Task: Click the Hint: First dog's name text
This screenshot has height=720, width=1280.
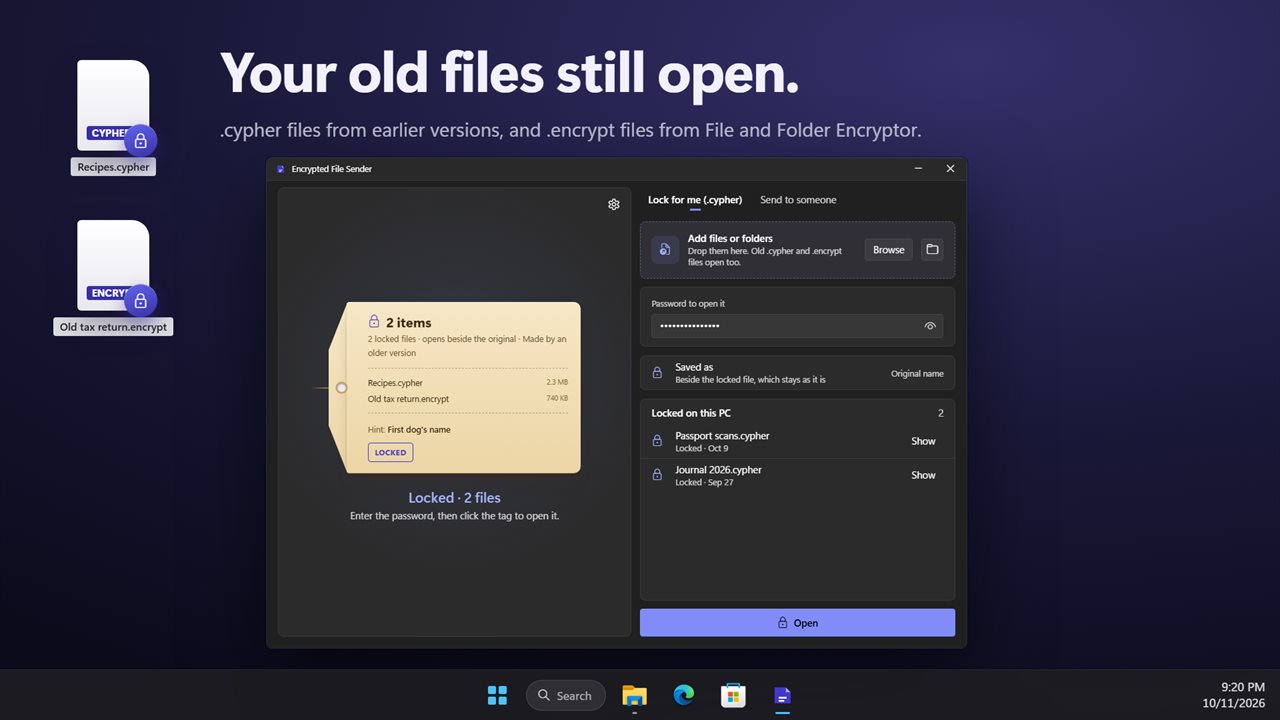Action: click(x=409, y=429)
